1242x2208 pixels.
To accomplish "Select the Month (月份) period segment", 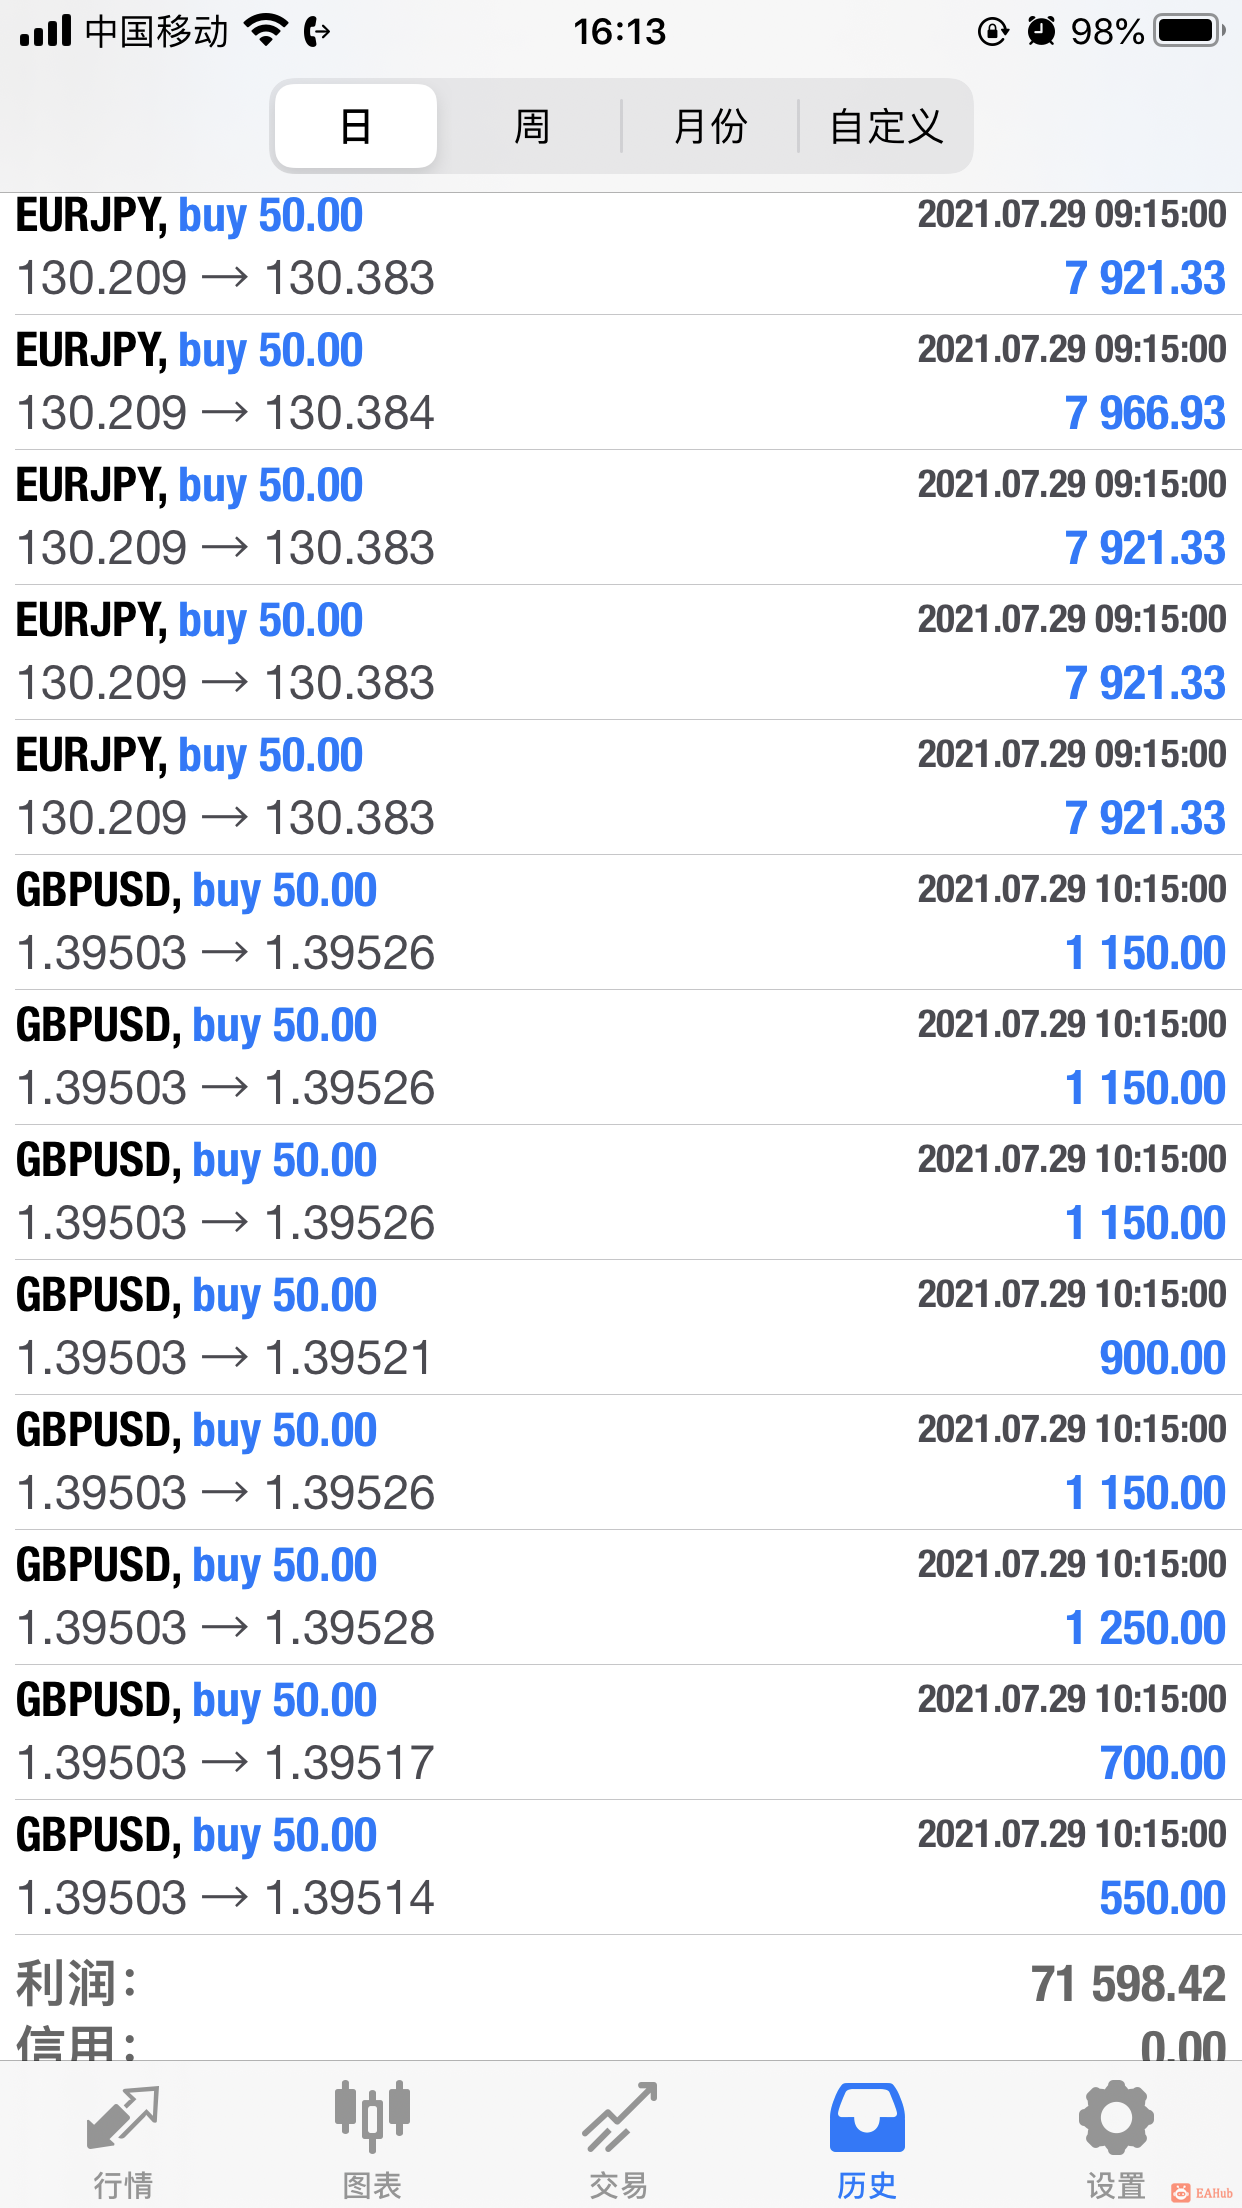I will (710, 127).
